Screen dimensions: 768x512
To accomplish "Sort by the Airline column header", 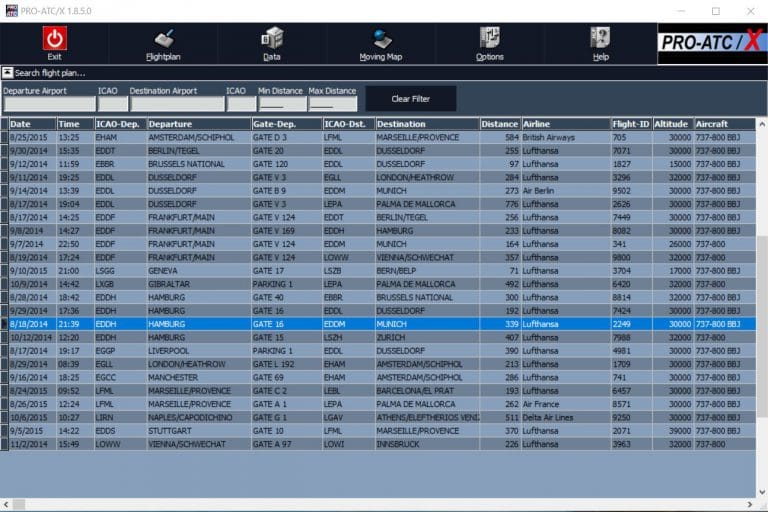I will [565, 124].
